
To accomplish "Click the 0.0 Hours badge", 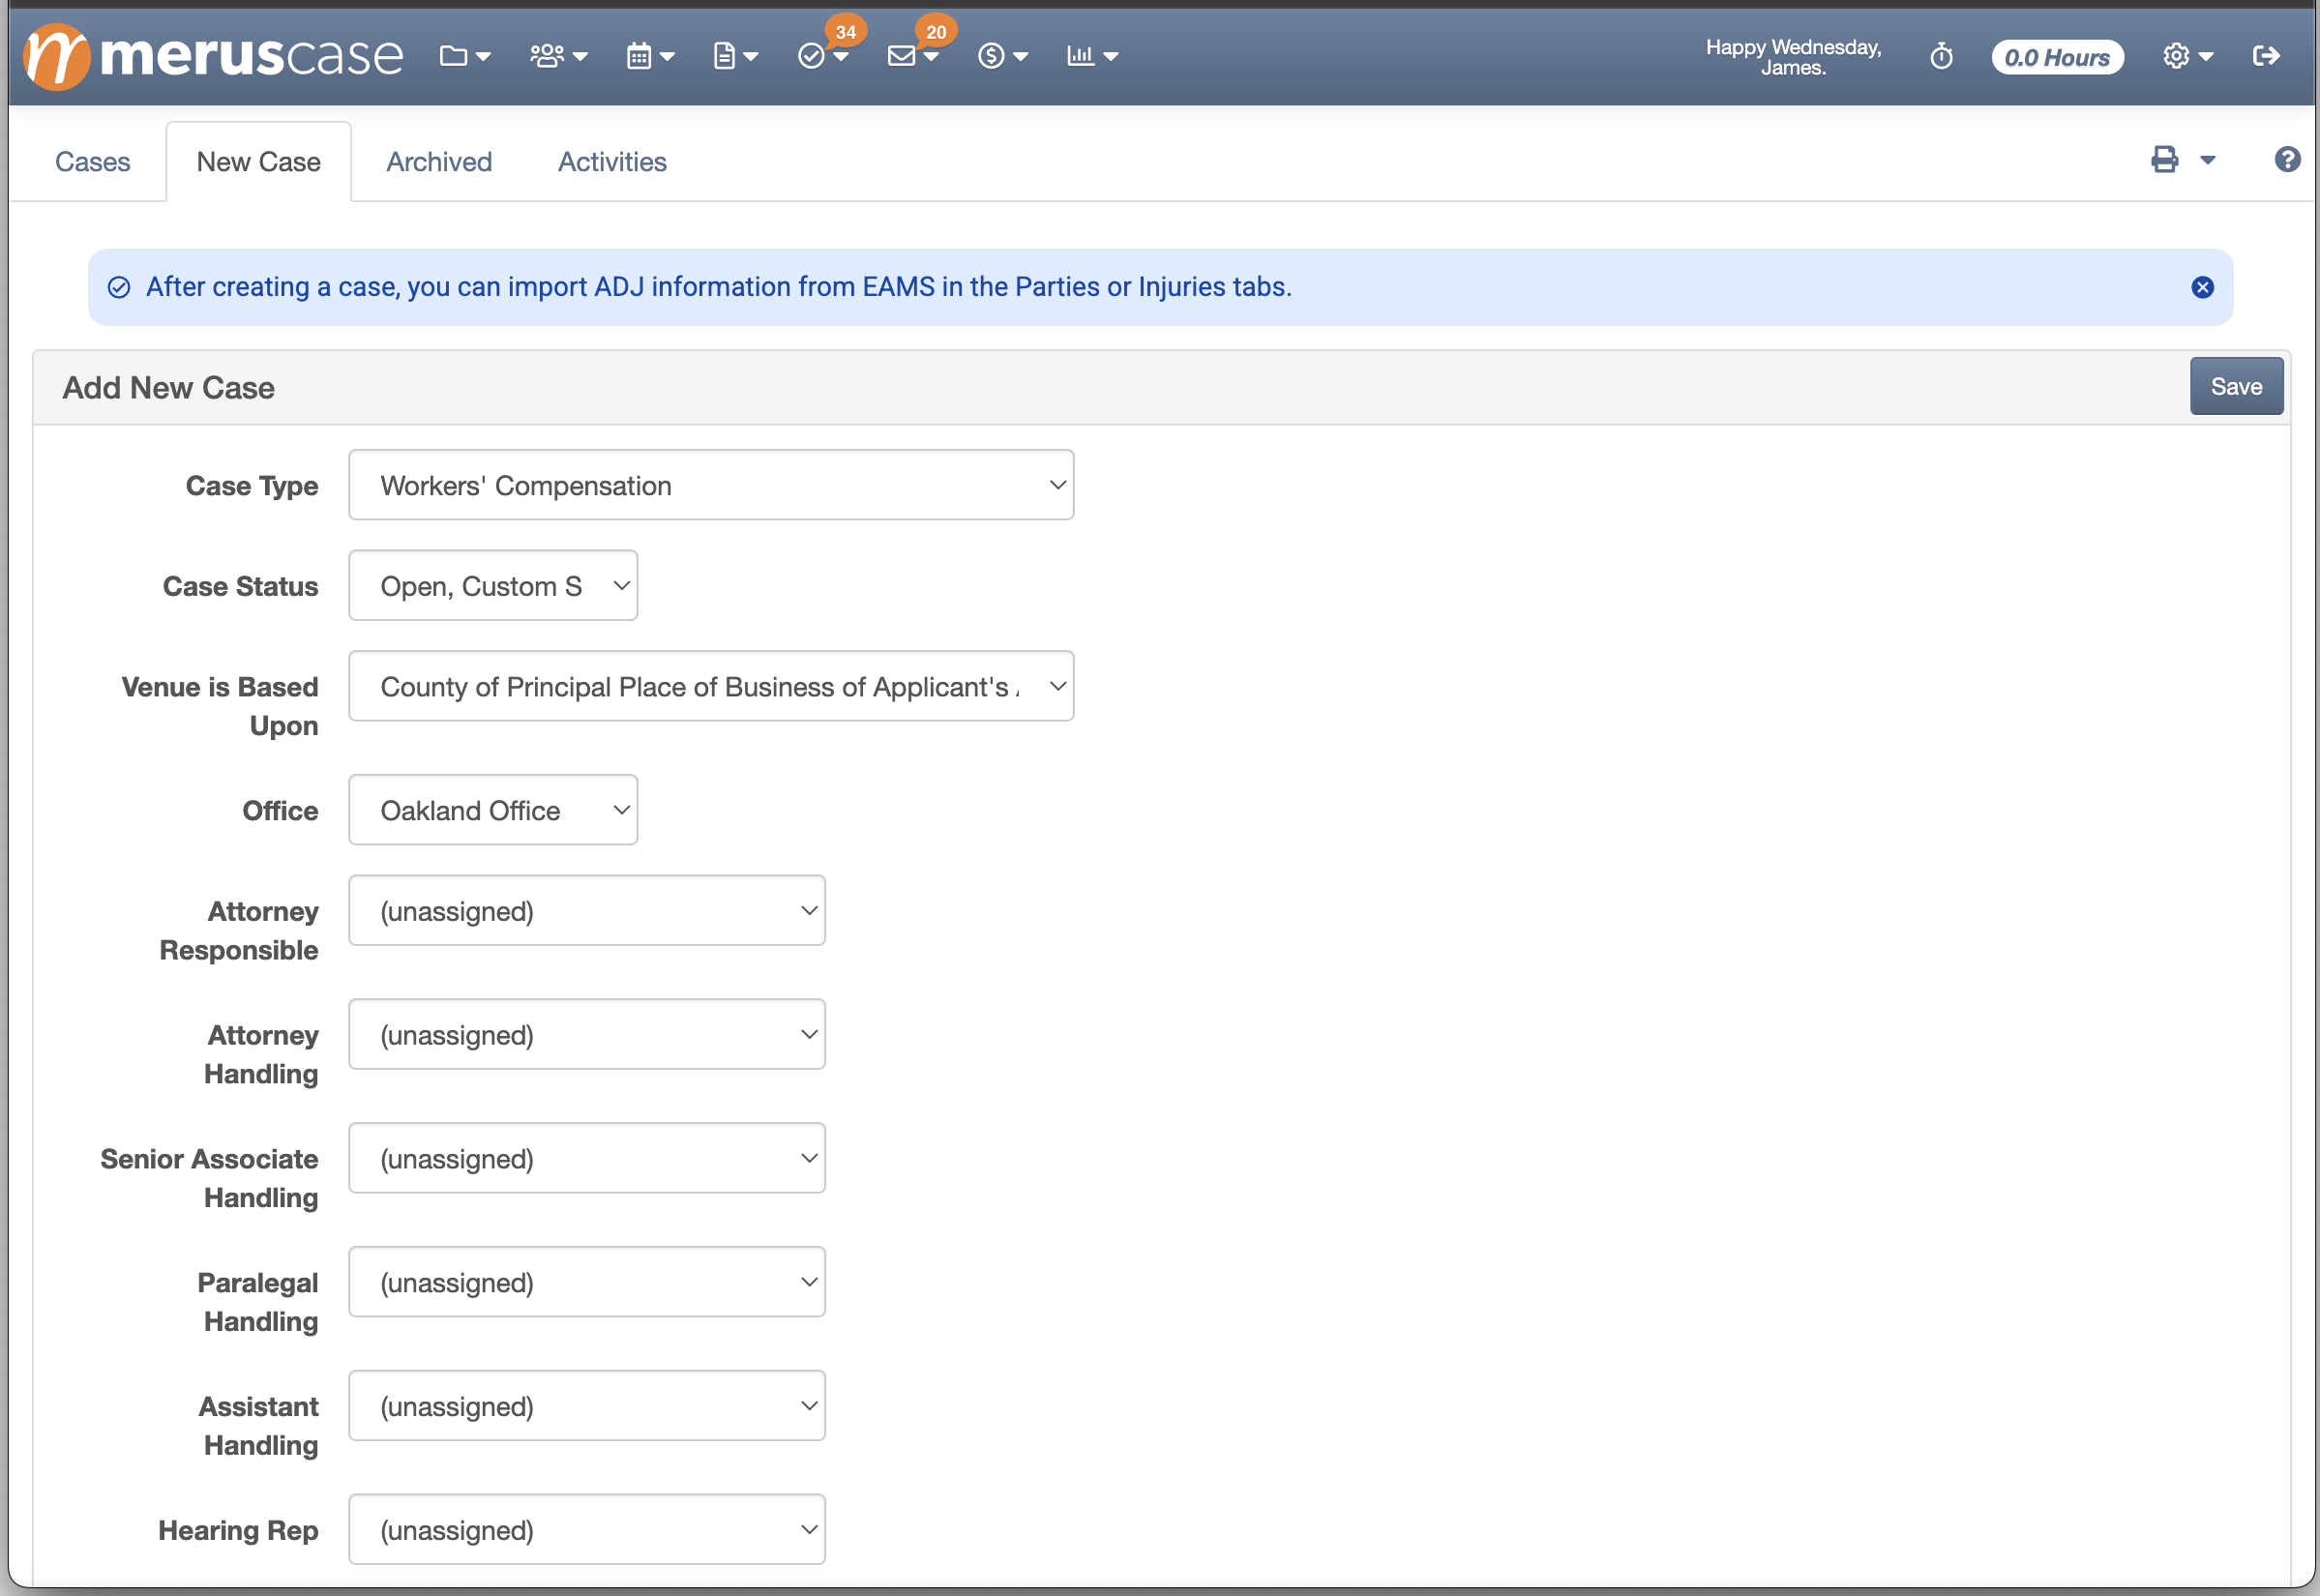I will coord(2057,57).
